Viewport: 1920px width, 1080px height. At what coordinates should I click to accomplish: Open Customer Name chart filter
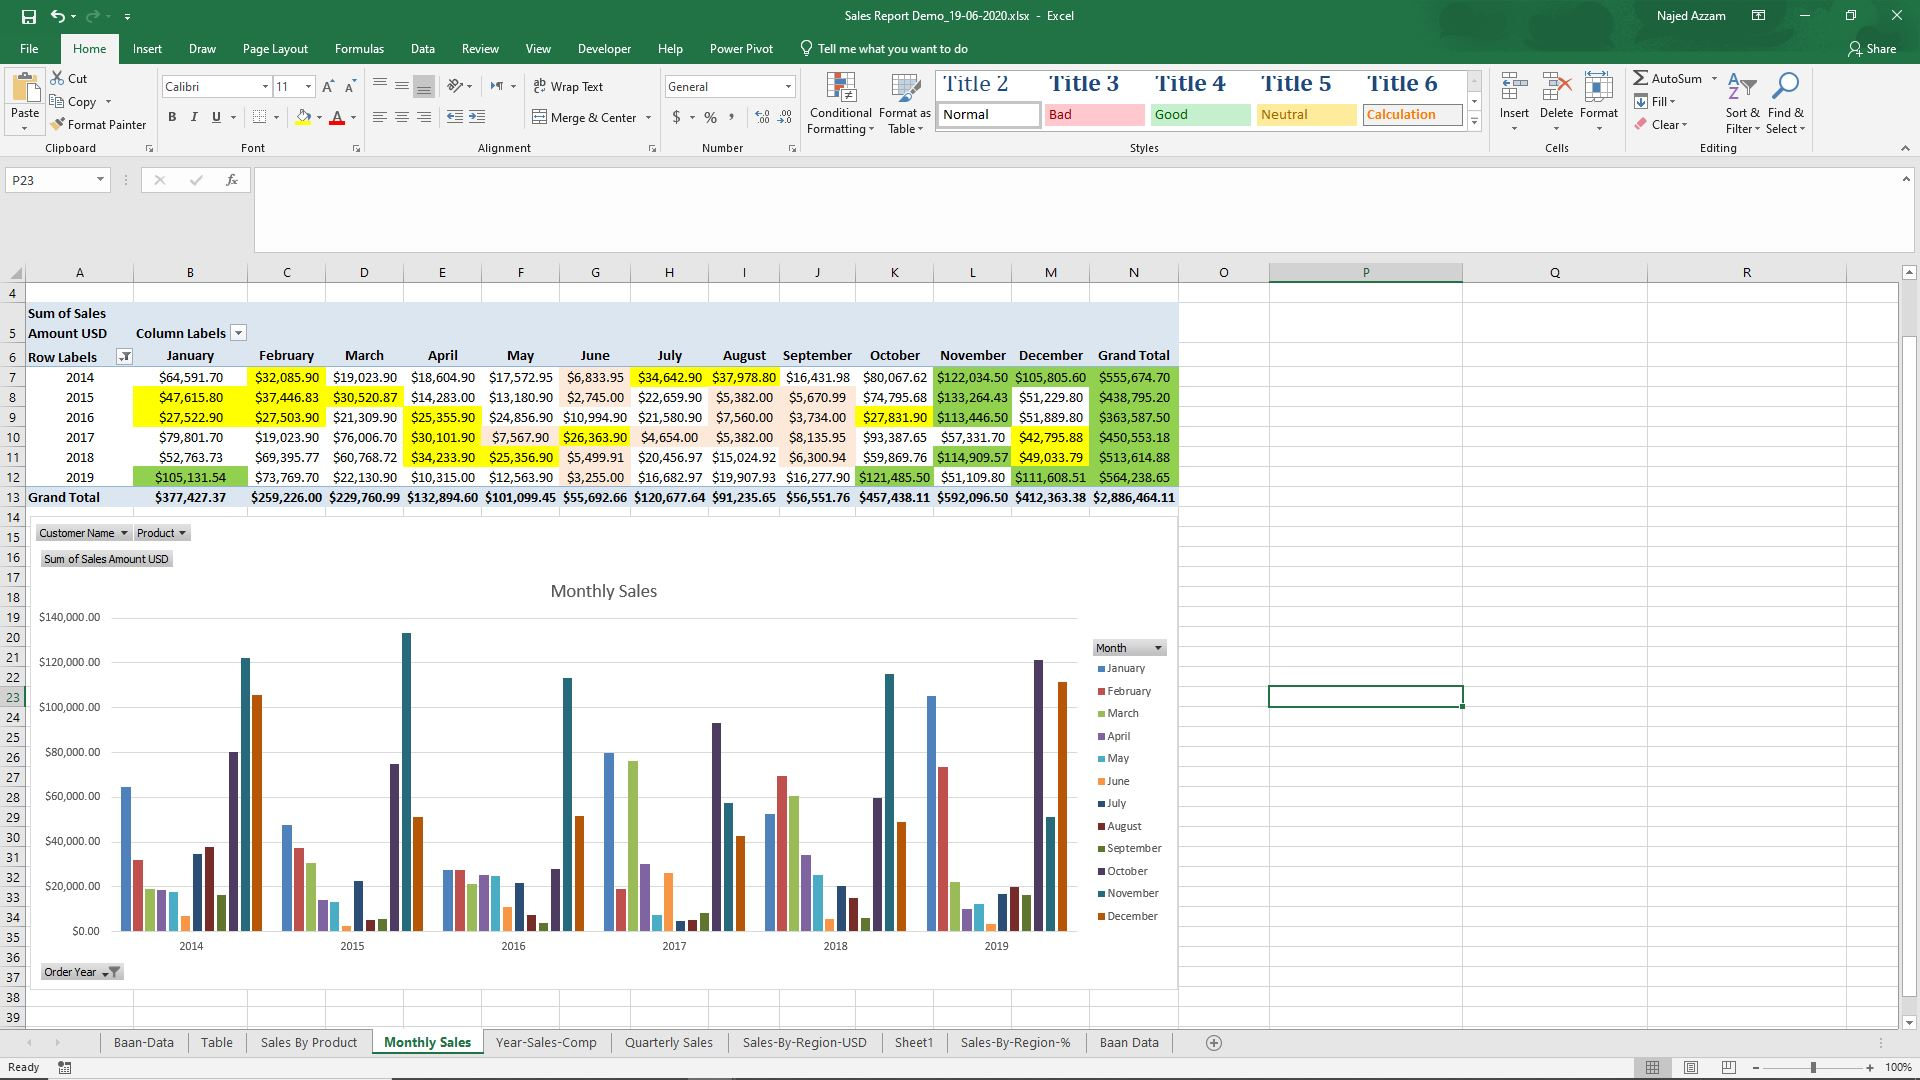83,533
